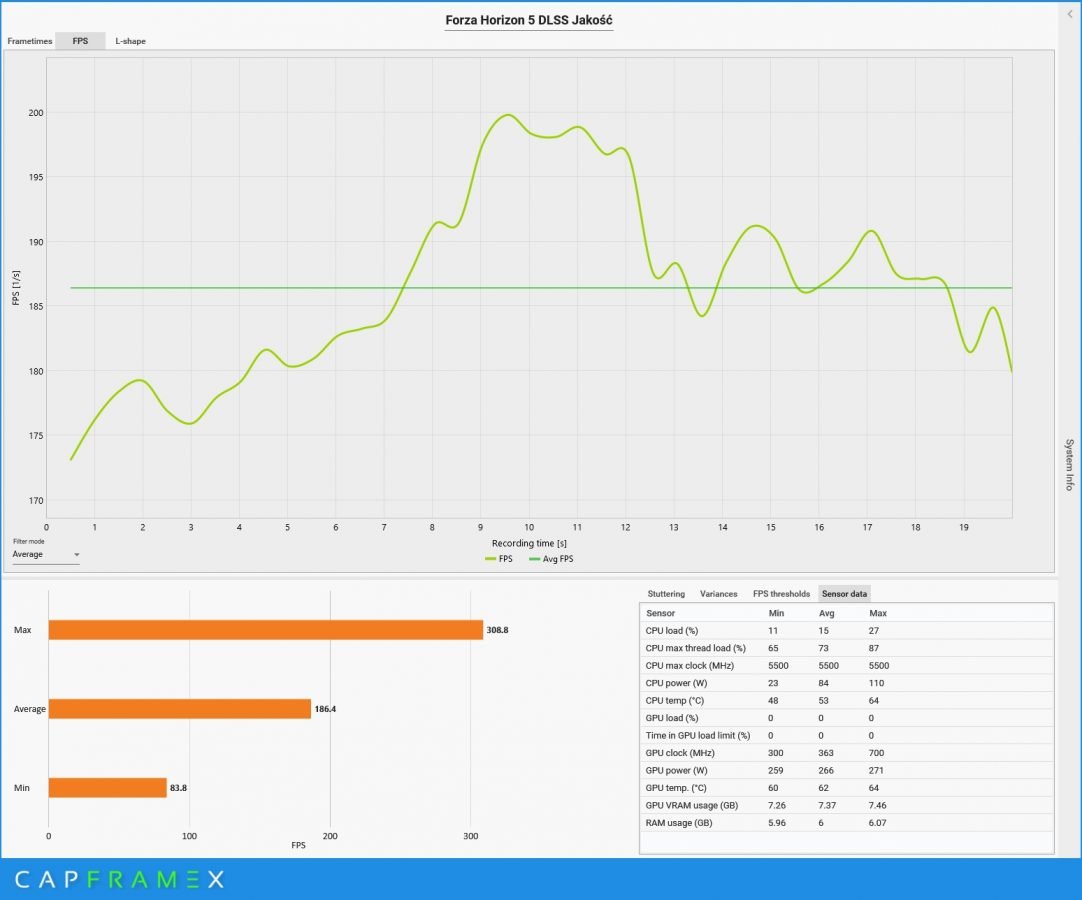The width and height of the screenshot is (1082, 900).
Task: Open the Variances tab
Action: click(x=719, y=594)
